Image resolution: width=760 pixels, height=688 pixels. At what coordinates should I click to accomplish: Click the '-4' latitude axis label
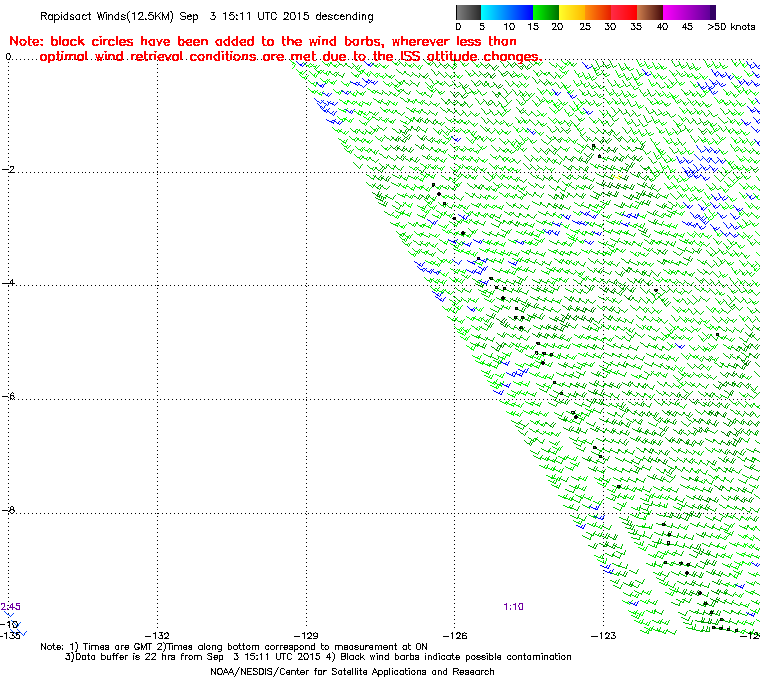(9, 283)
